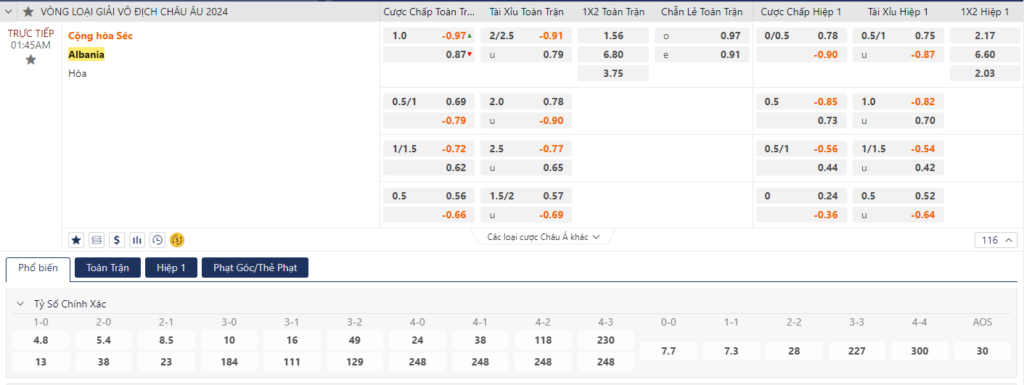Select the Hiệp 1 tab
The width and height of the screenshot is (1024, 385).
(171, 268)
